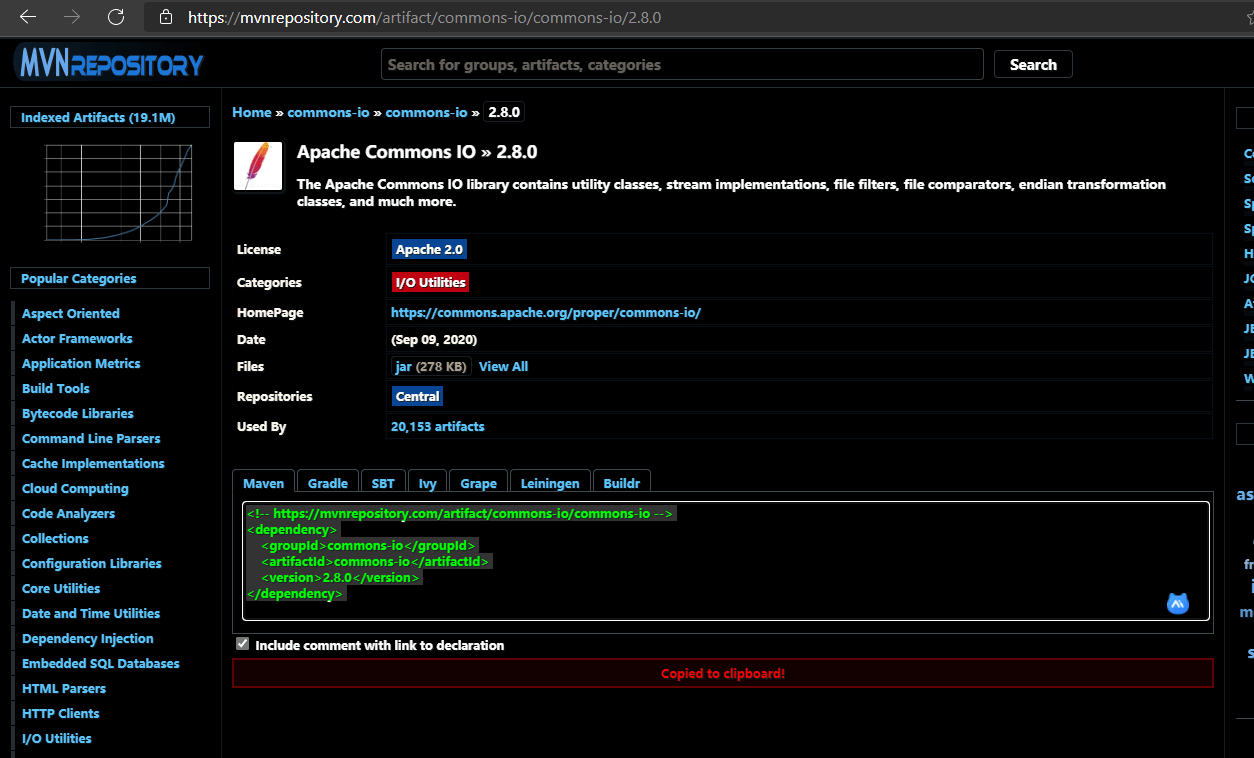
Task: Open the 20,153 artifacts link
Action: coord(437,426)
